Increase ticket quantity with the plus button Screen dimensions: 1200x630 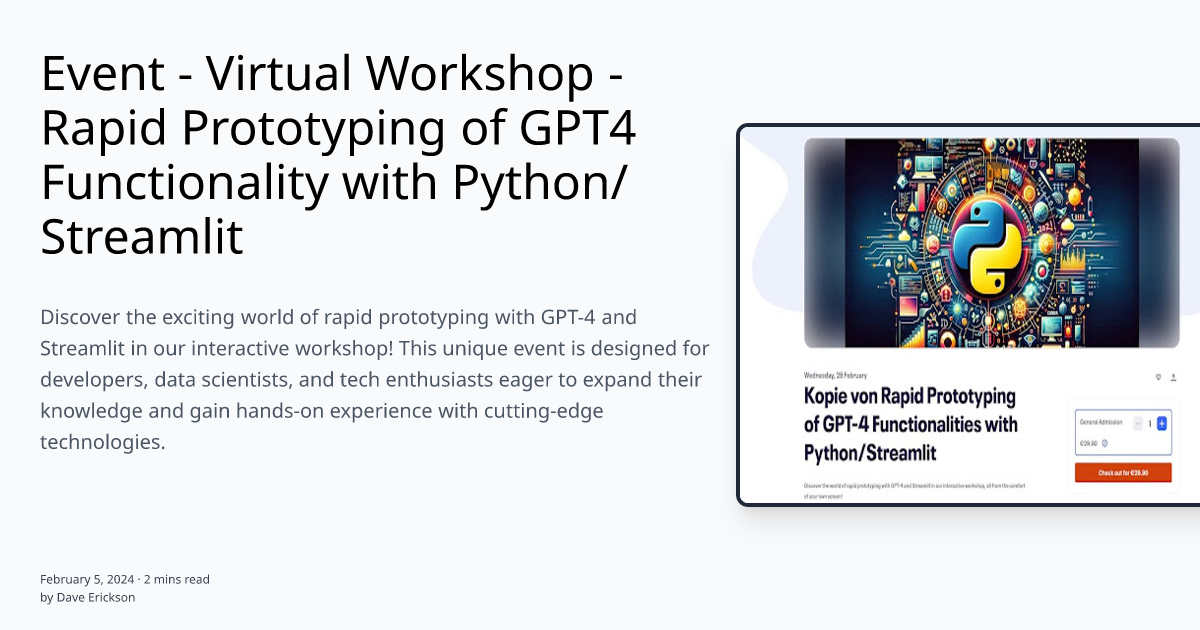[x=1162, y=423]
